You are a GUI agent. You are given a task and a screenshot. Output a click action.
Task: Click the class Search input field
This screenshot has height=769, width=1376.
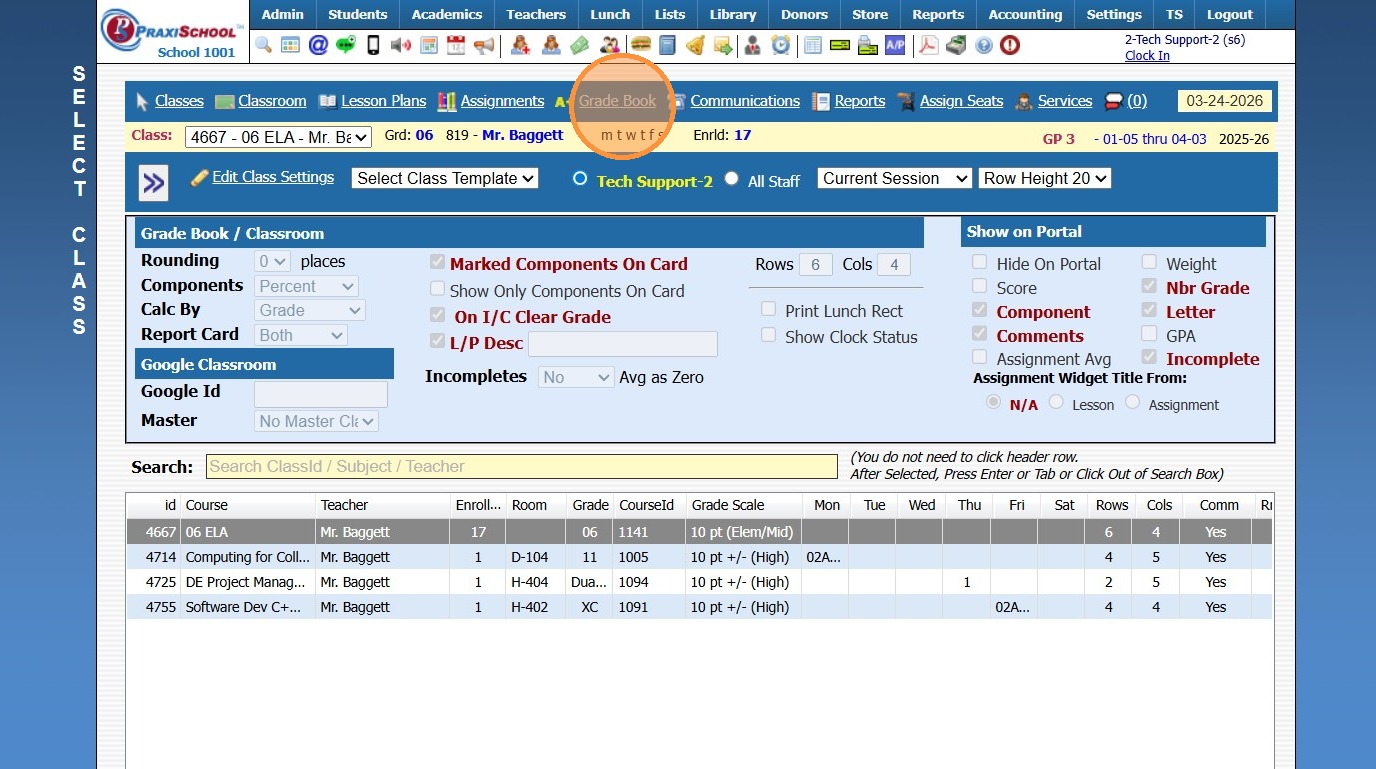coord(521,466)
